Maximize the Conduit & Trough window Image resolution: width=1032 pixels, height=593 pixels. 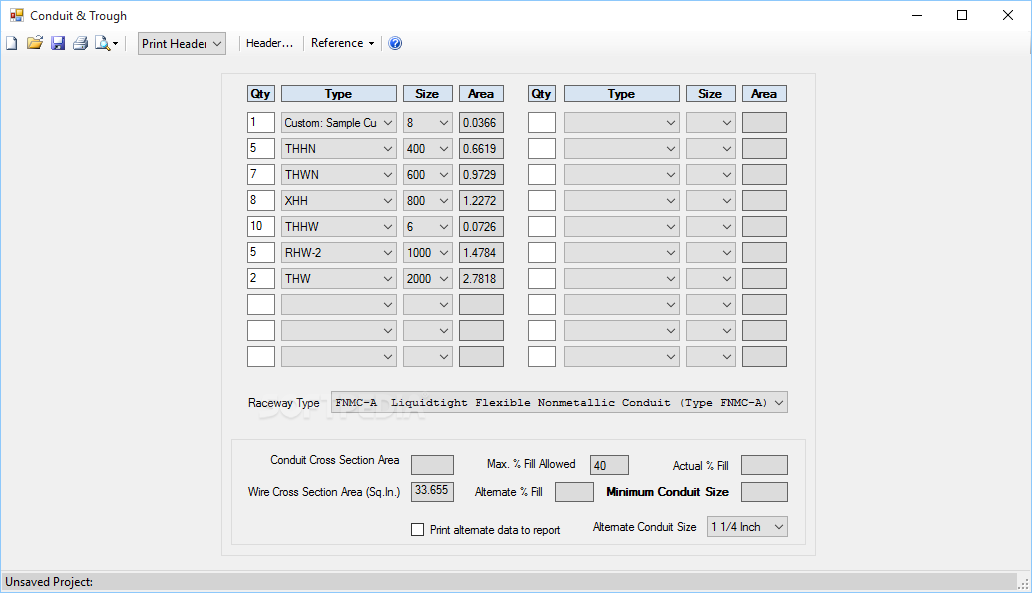[x=962, y=15]
